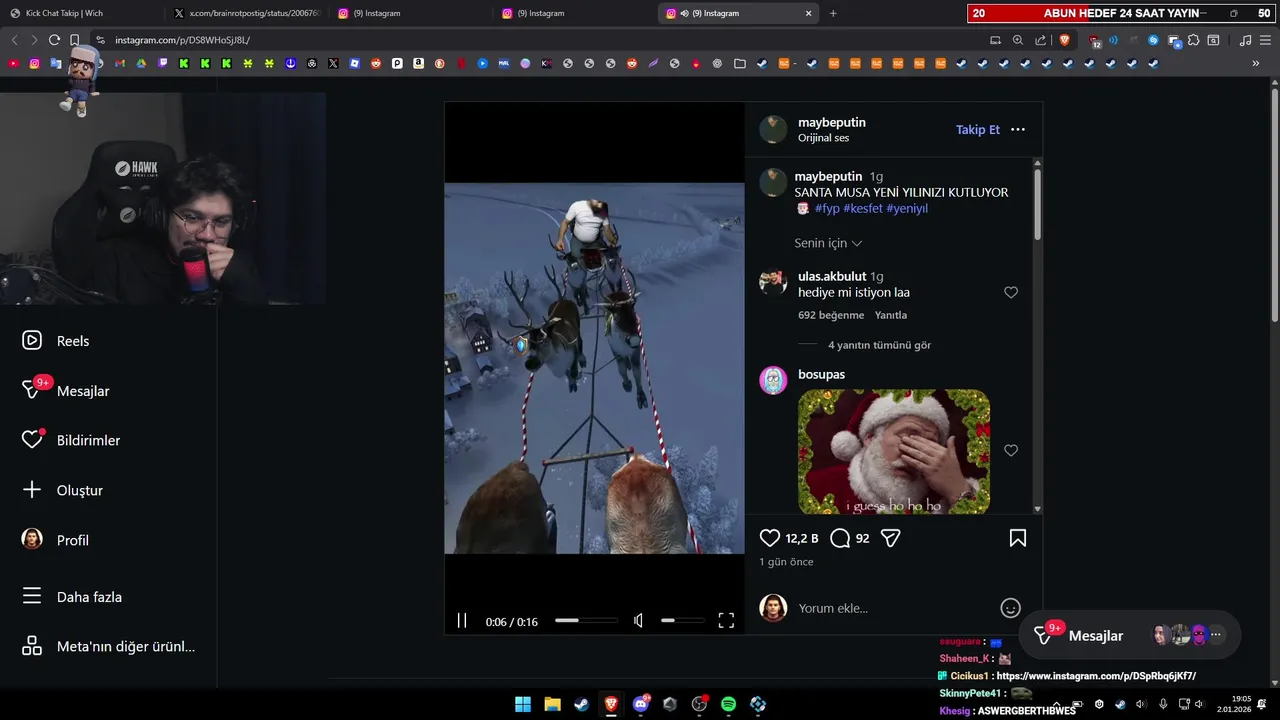The image size is (1280, 720).
Task: Toggle video mute speaker icon
Action: [x=638, y=621]
